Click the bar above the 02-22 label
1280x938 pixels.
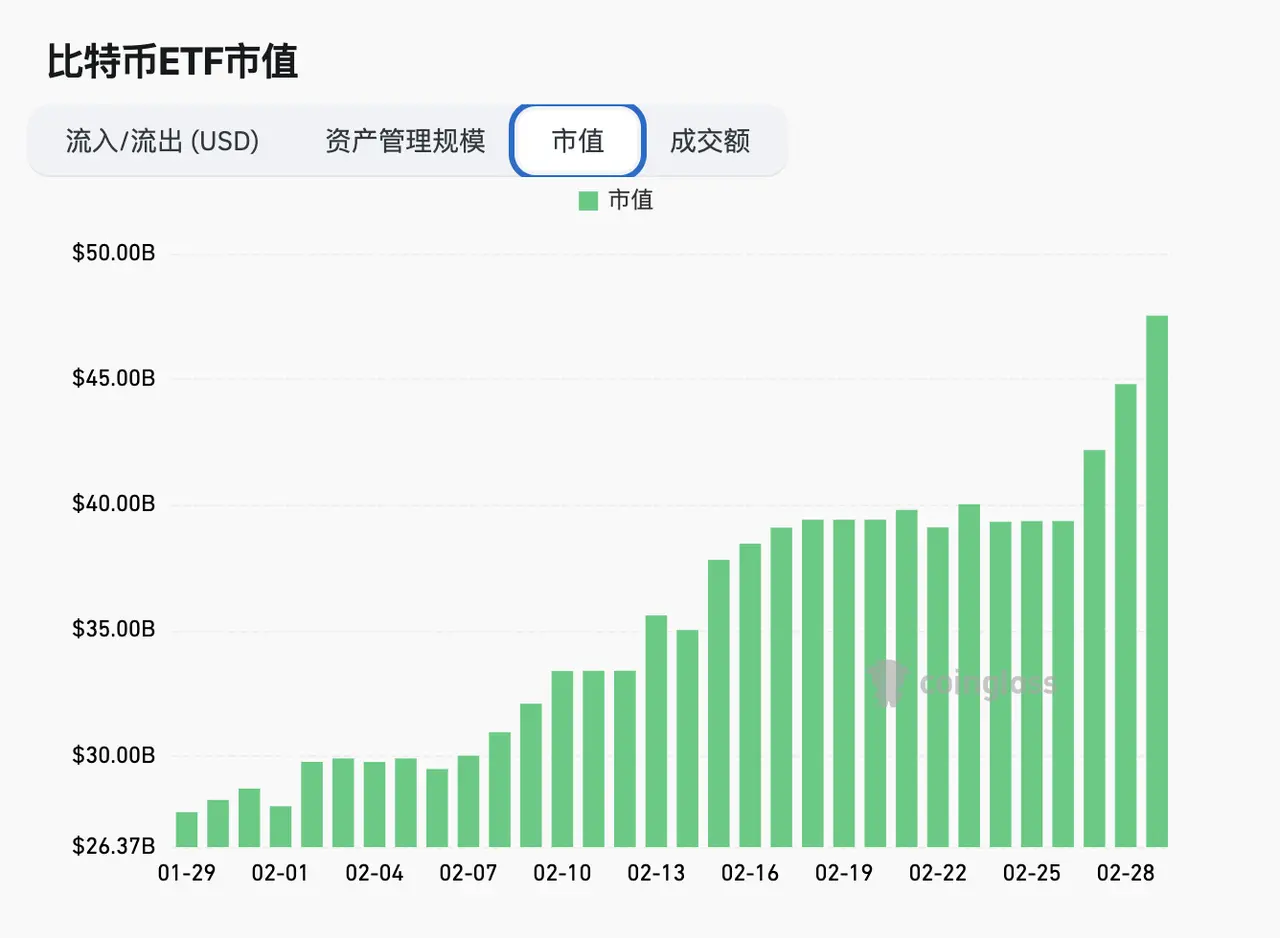pos(938,686)
